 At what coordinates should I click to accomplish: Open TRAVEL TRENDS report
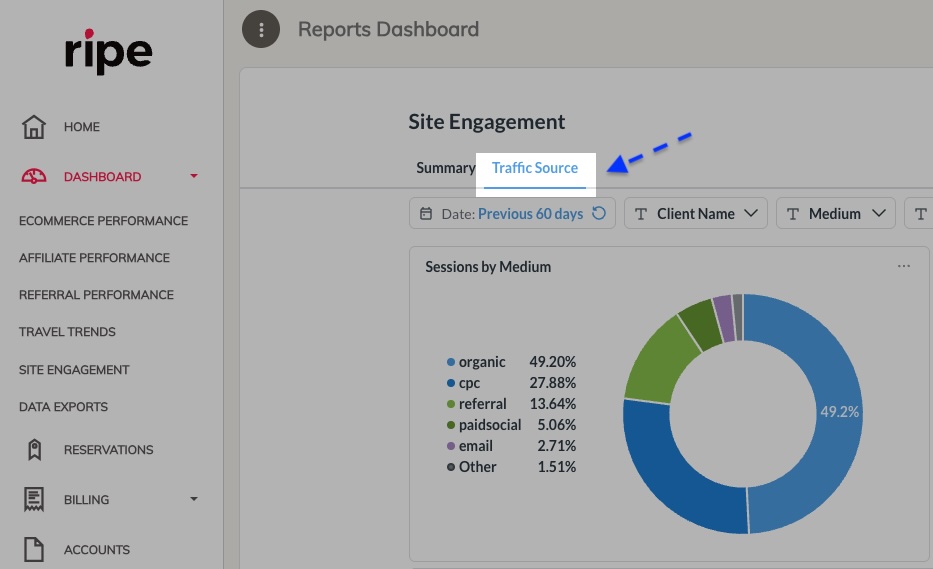[67, 332]
